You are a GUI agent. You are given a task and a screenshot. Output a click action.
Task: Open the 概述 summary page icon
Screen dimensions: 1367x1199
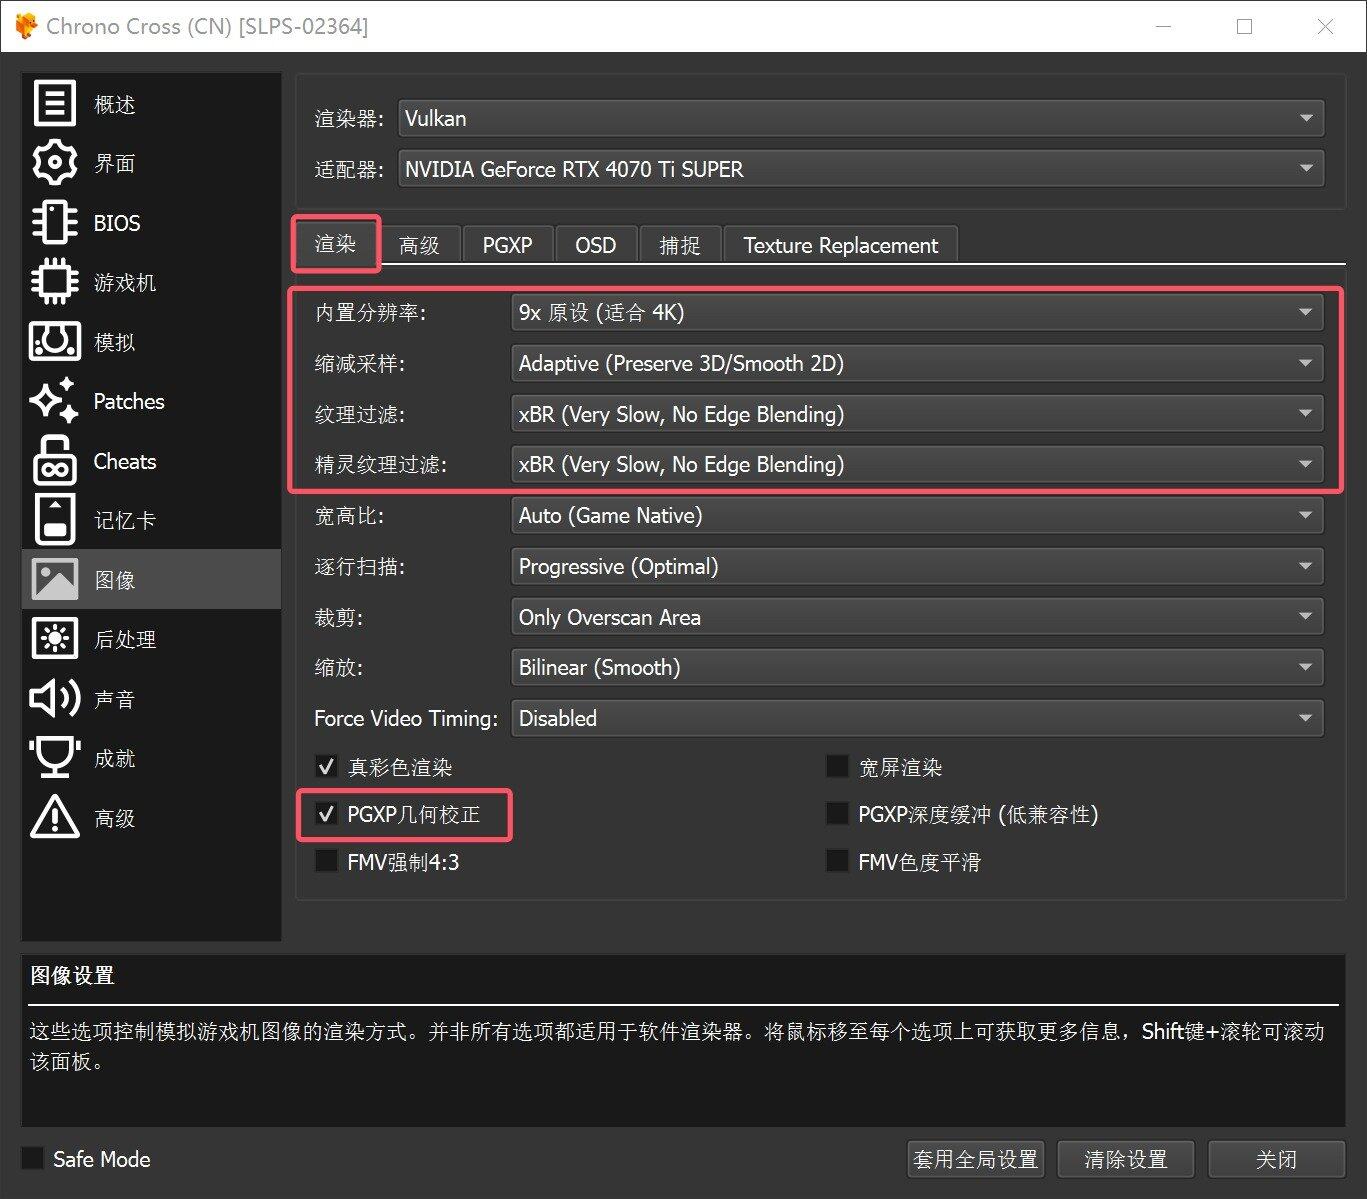pyautogui.click(x=54, y=103)
